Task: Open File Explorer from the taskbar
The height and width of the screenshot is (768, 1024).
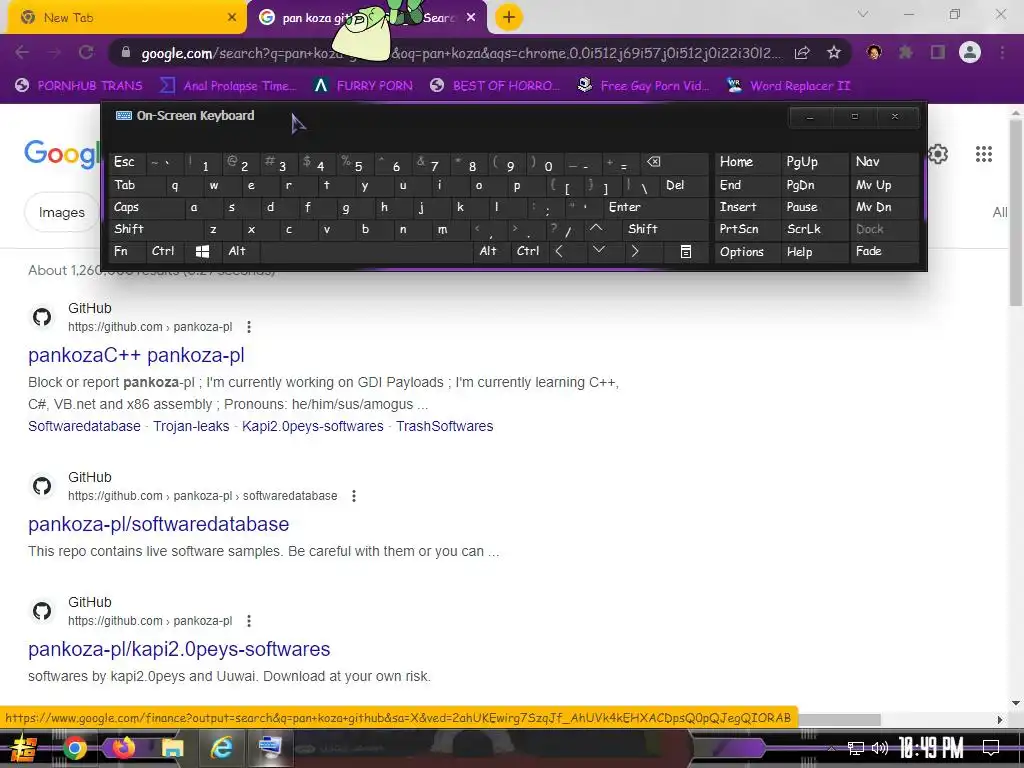Action: click(172, 748)
